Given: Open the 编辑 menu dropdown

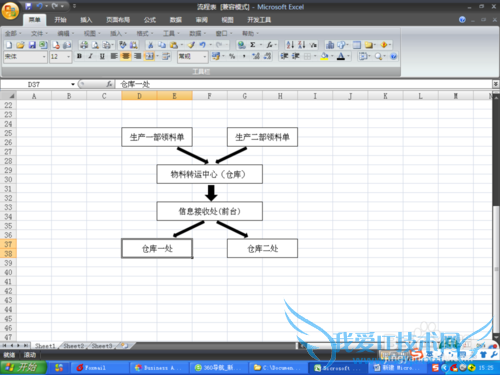Looking at the screenshot, I should click(66, 33).
